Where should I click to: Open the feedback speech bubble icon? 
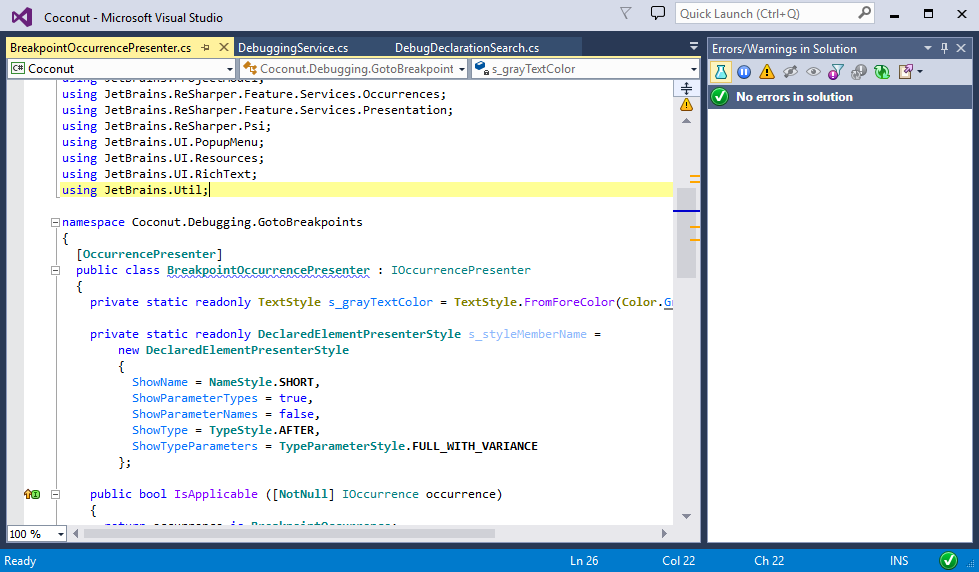point(657,13)
